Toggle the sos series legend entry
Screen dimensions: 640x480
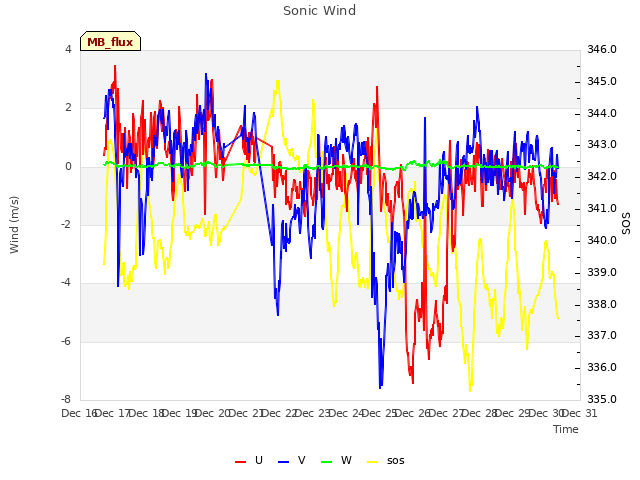point(386,460)
